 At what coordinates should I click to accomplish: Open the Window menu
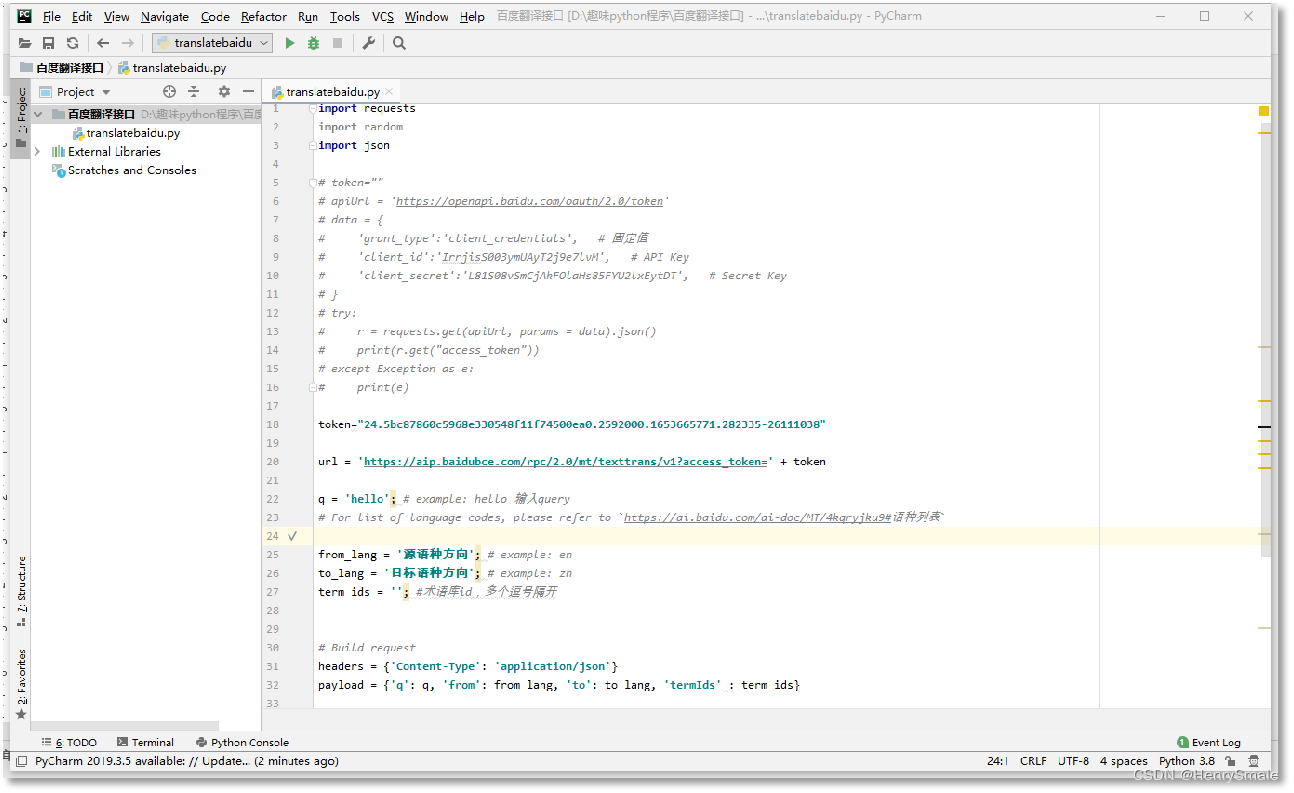pyautogui.click(x=427, y=17)
